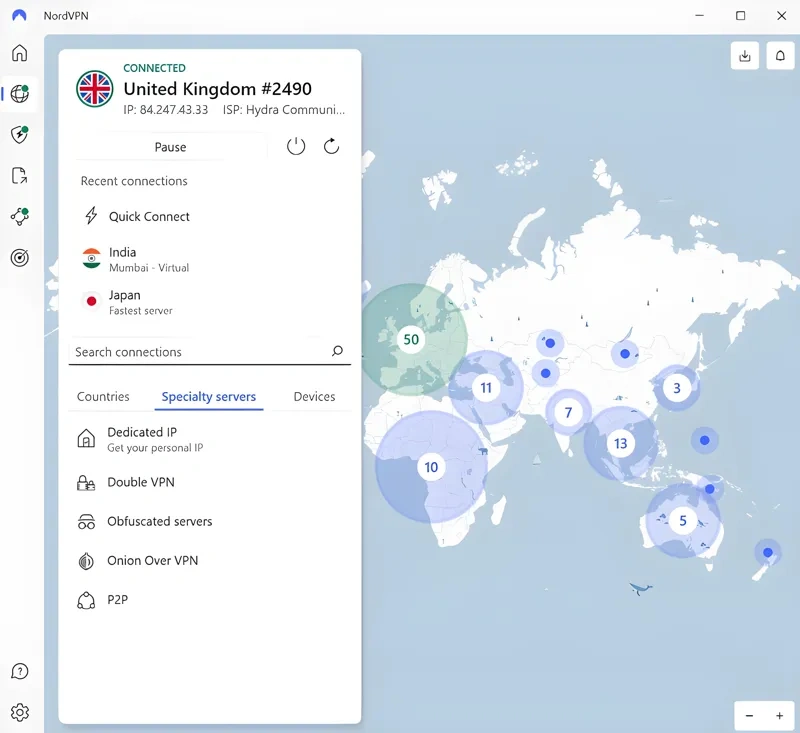This screenshot has height=733, width=800.
Task: Click the P2P icon
Action: click(x=86, y=600)
